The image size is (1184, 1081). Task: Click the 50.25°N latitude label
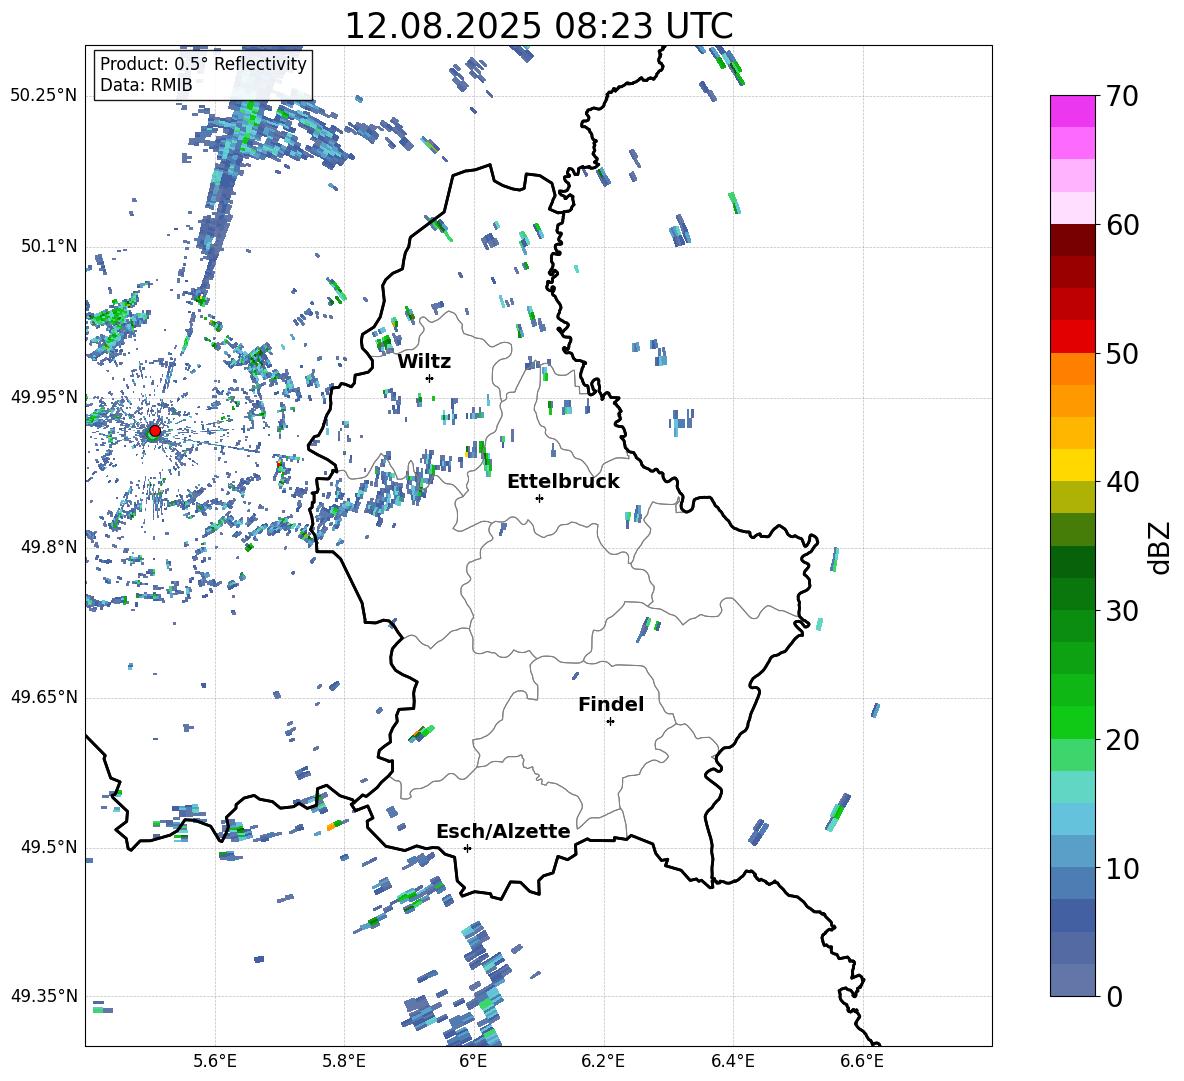pos(44,96)
